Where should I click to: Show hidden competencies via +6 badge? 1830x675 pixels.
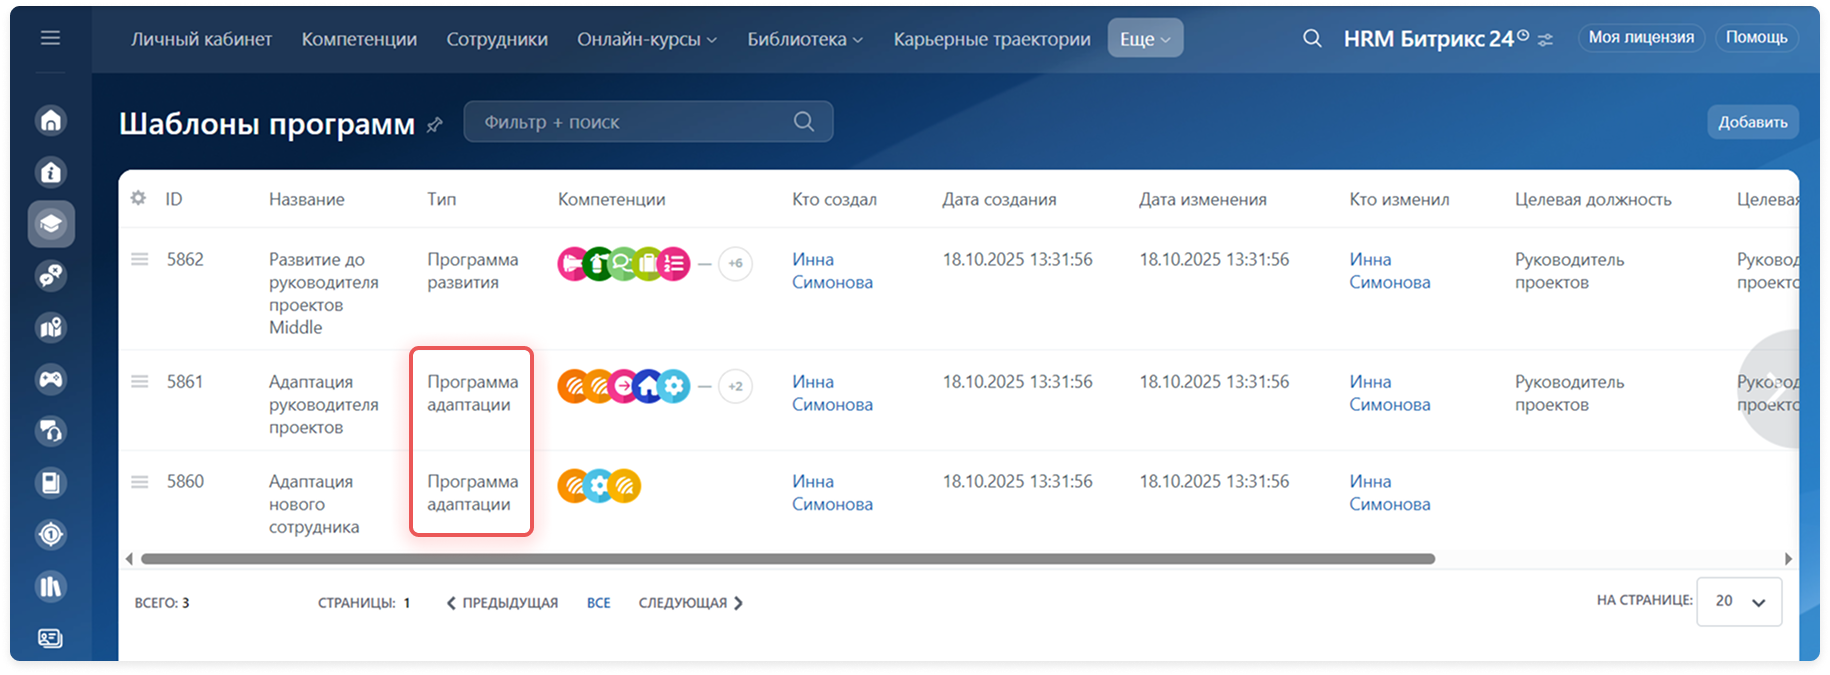pos(735,264)
